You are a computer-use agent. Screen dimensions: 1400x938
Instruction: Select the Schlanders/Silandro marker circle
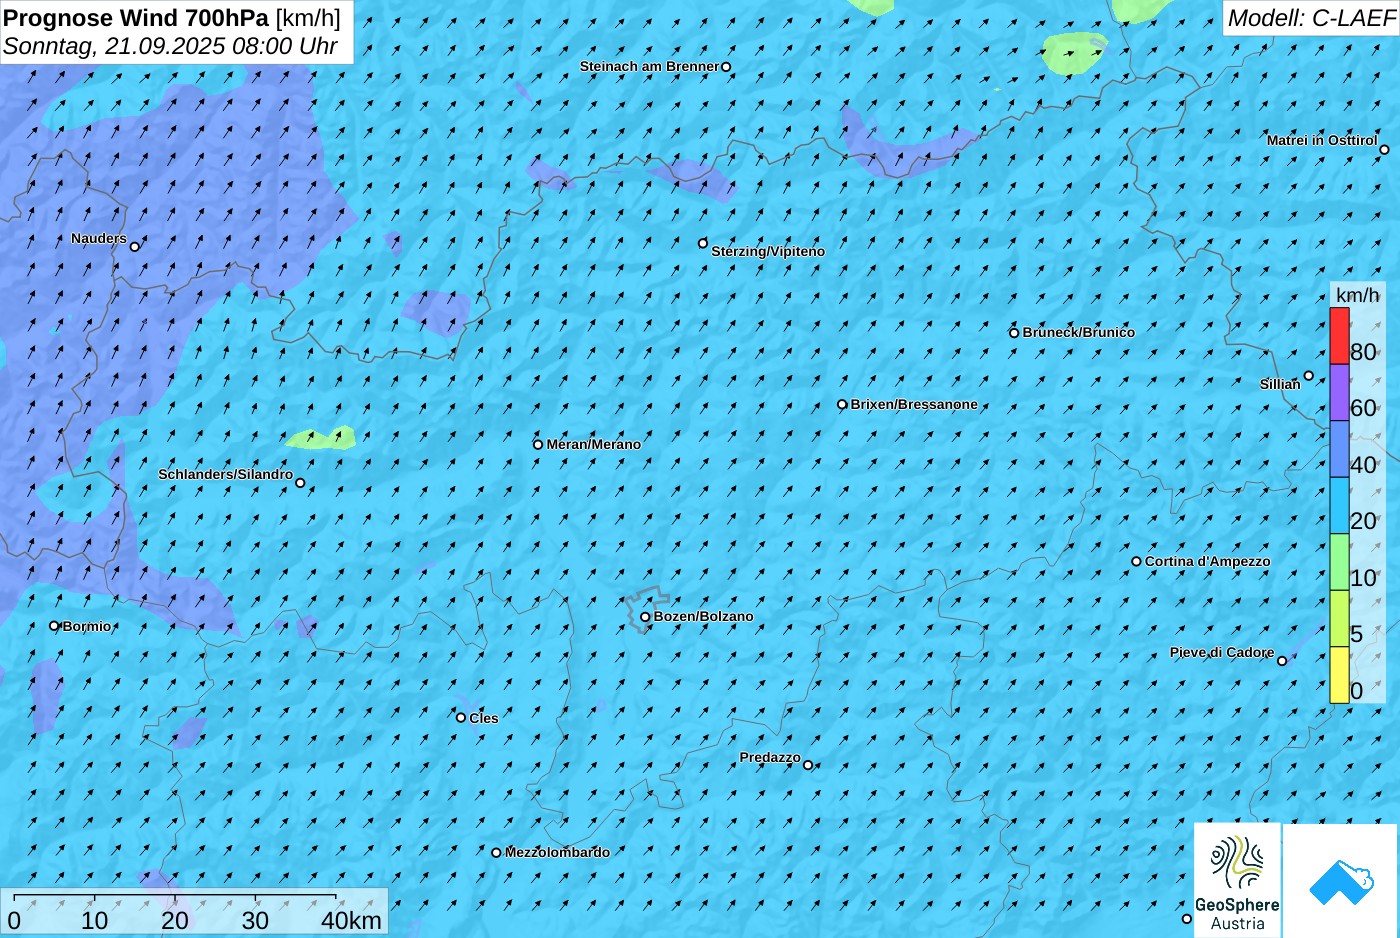300,483
